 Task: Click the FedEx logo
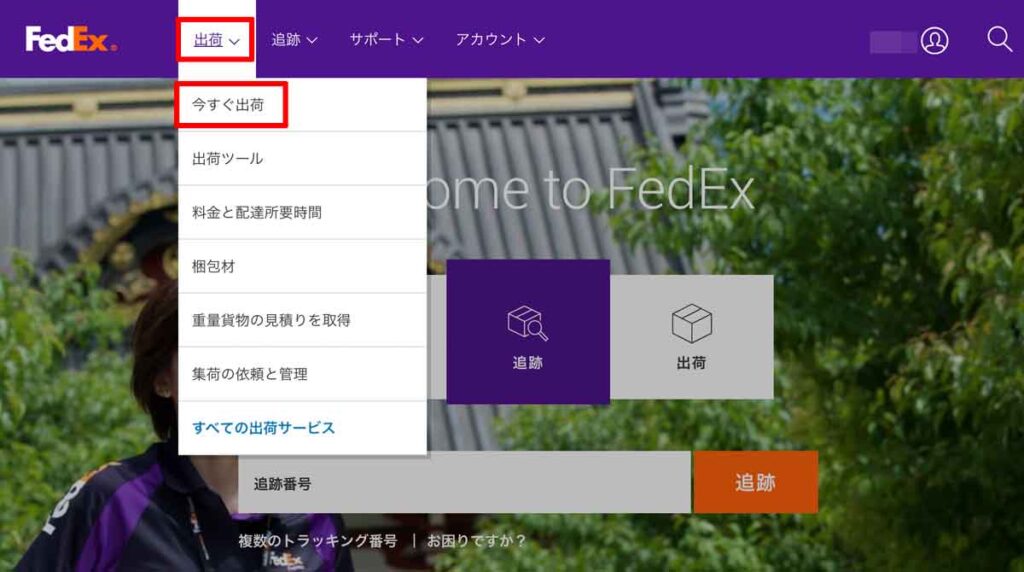coord(71,39)
